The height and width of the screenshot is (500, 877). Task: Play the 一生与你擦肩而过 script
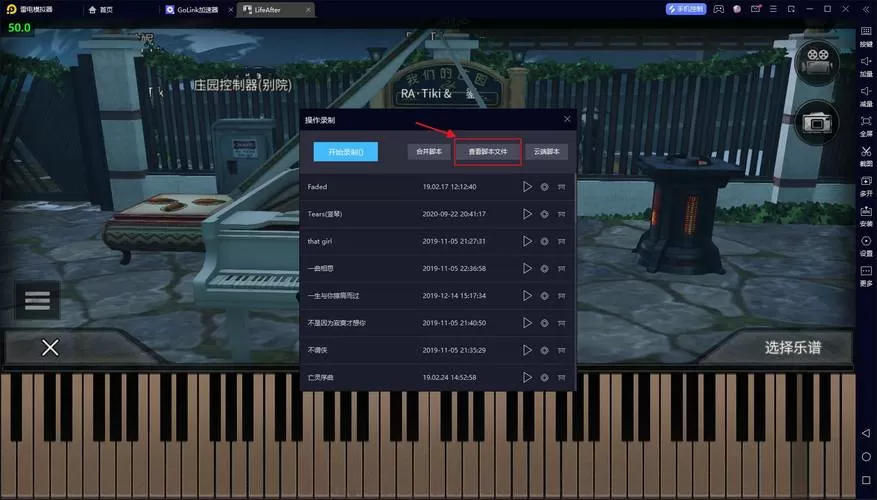[x=527, y=295]
